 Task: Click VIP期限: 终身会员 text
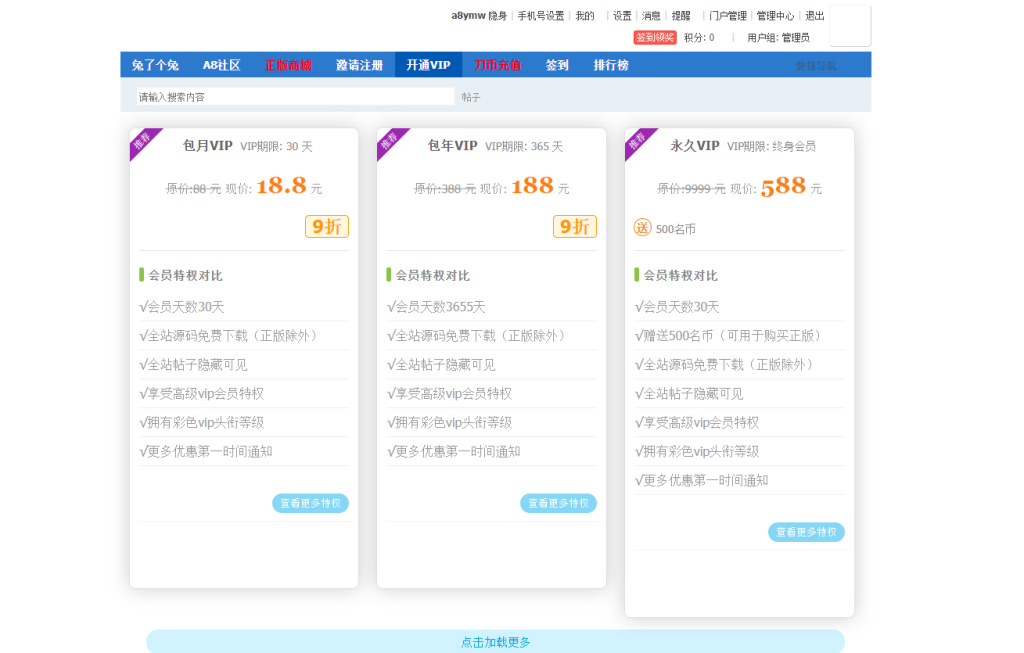(771, 146)
